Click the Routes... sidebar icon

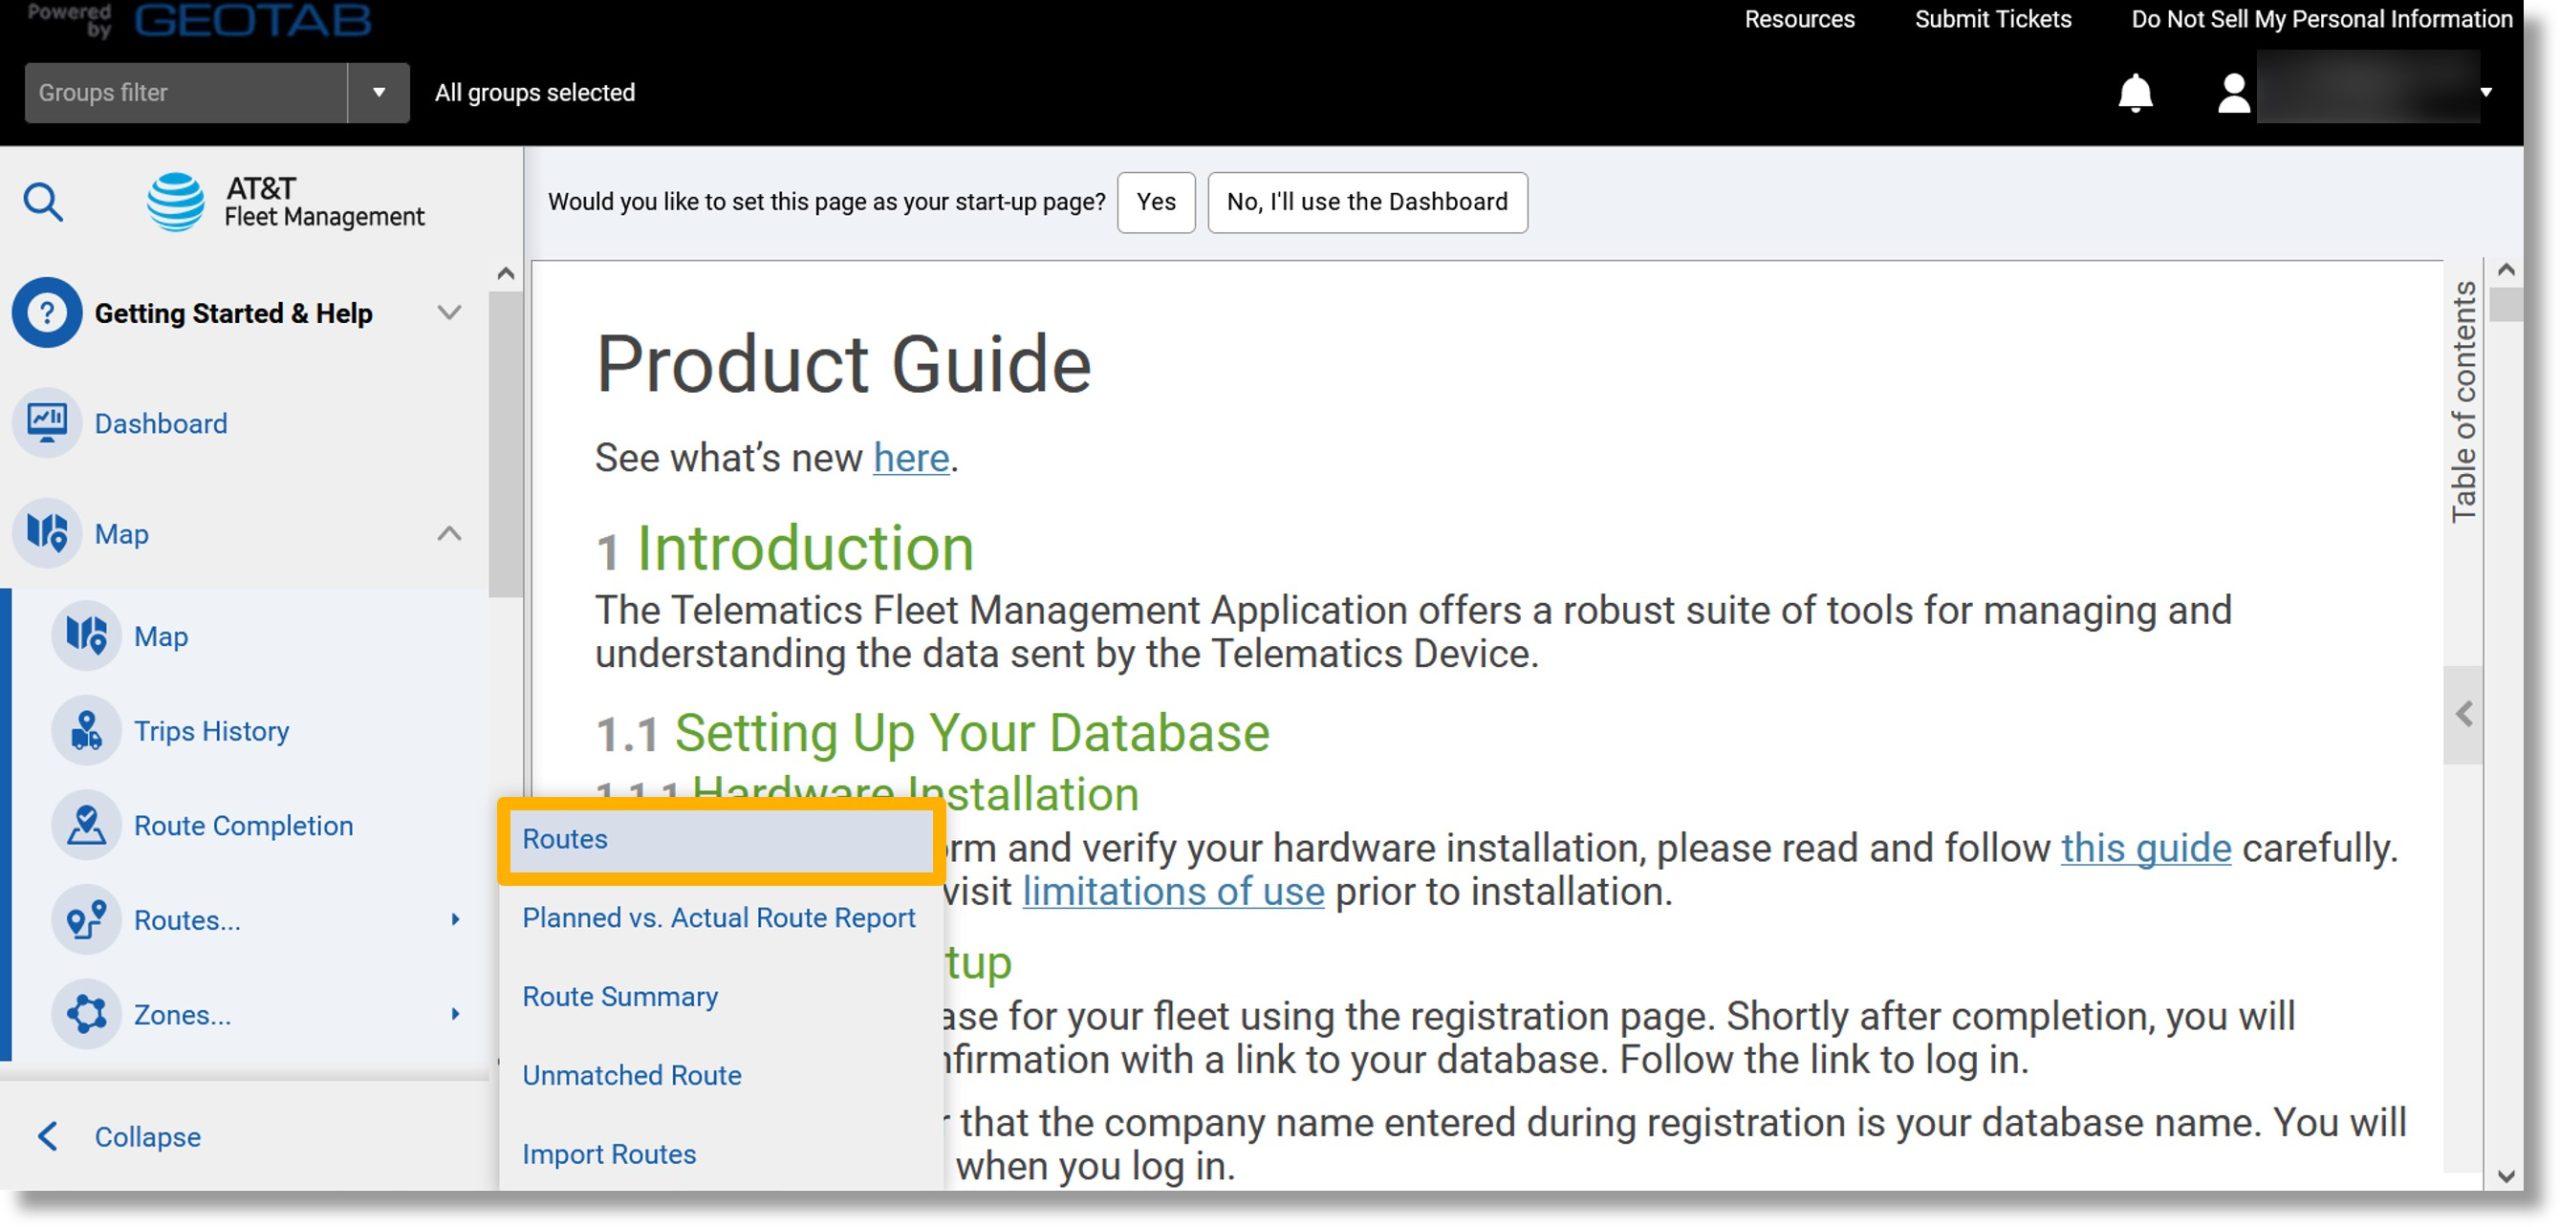86,920
